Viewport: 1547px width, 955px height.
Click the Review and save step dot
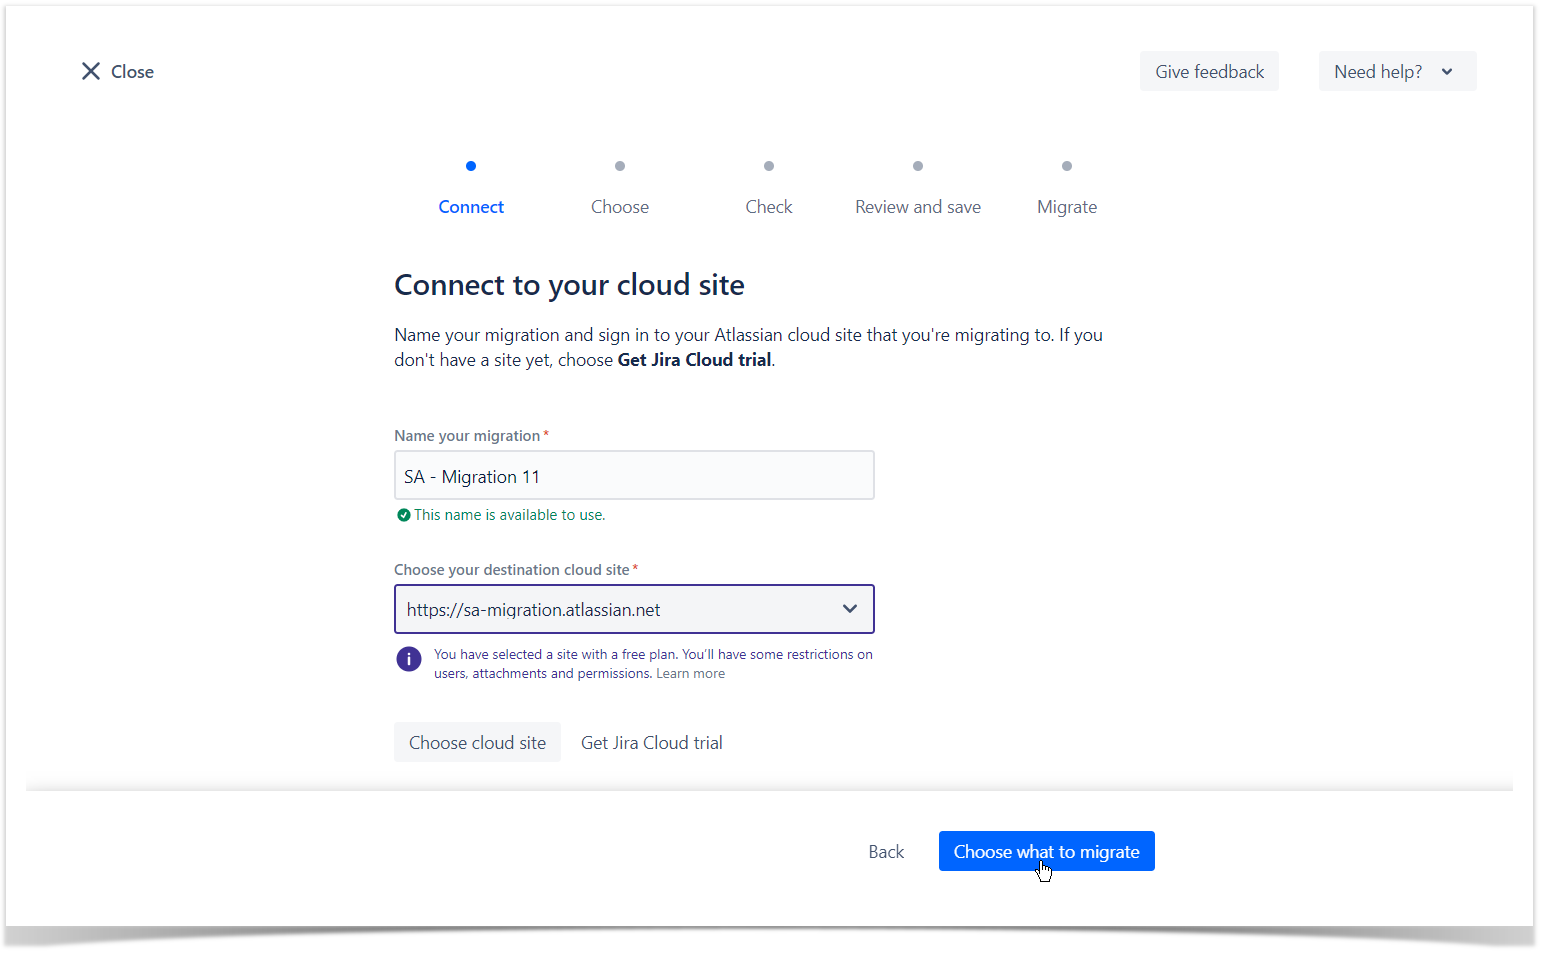click(x=918, y=166)
